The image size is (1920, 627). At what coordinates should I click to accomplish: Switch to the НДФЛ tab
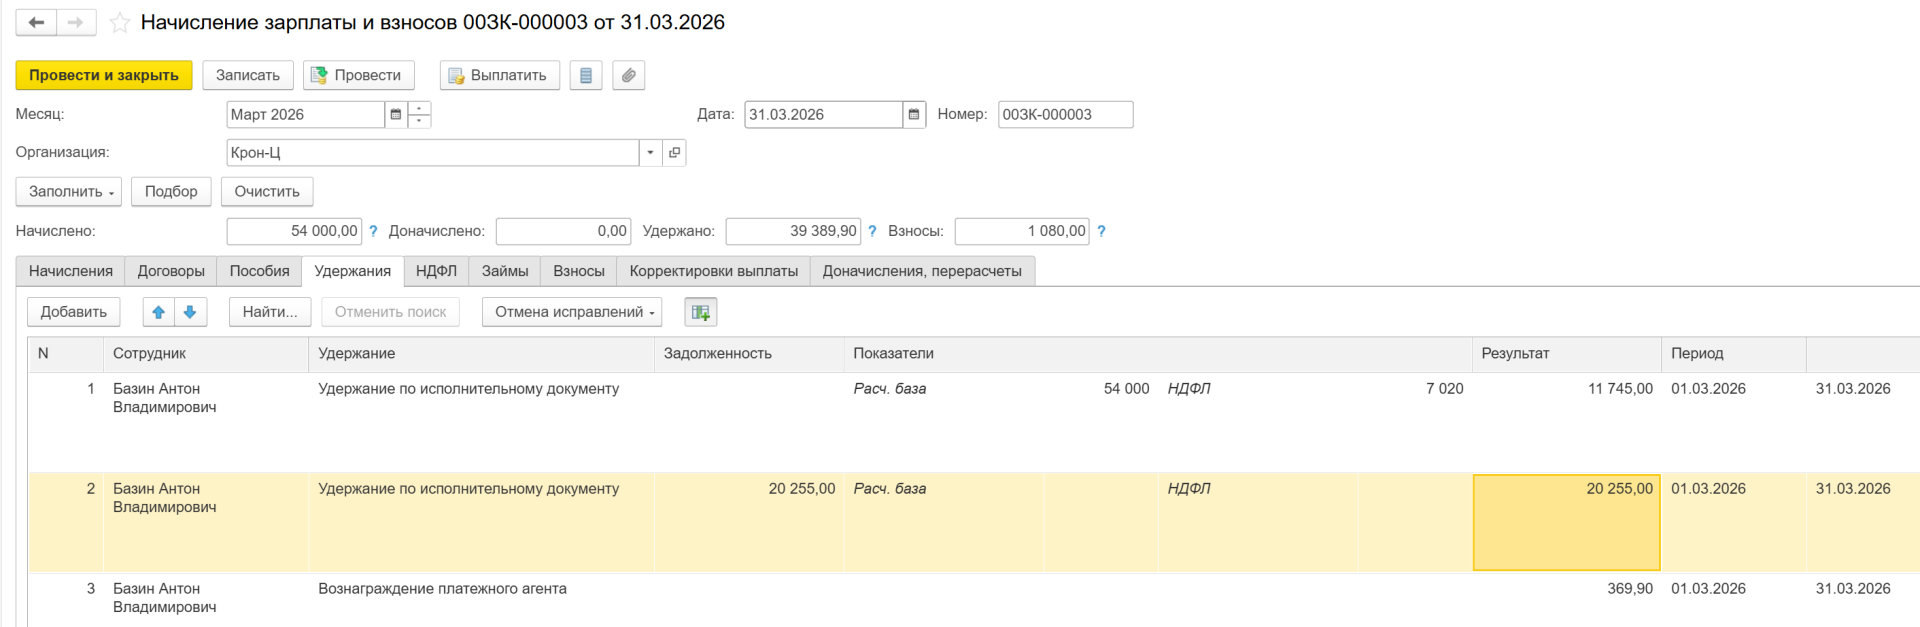point(436,271)
